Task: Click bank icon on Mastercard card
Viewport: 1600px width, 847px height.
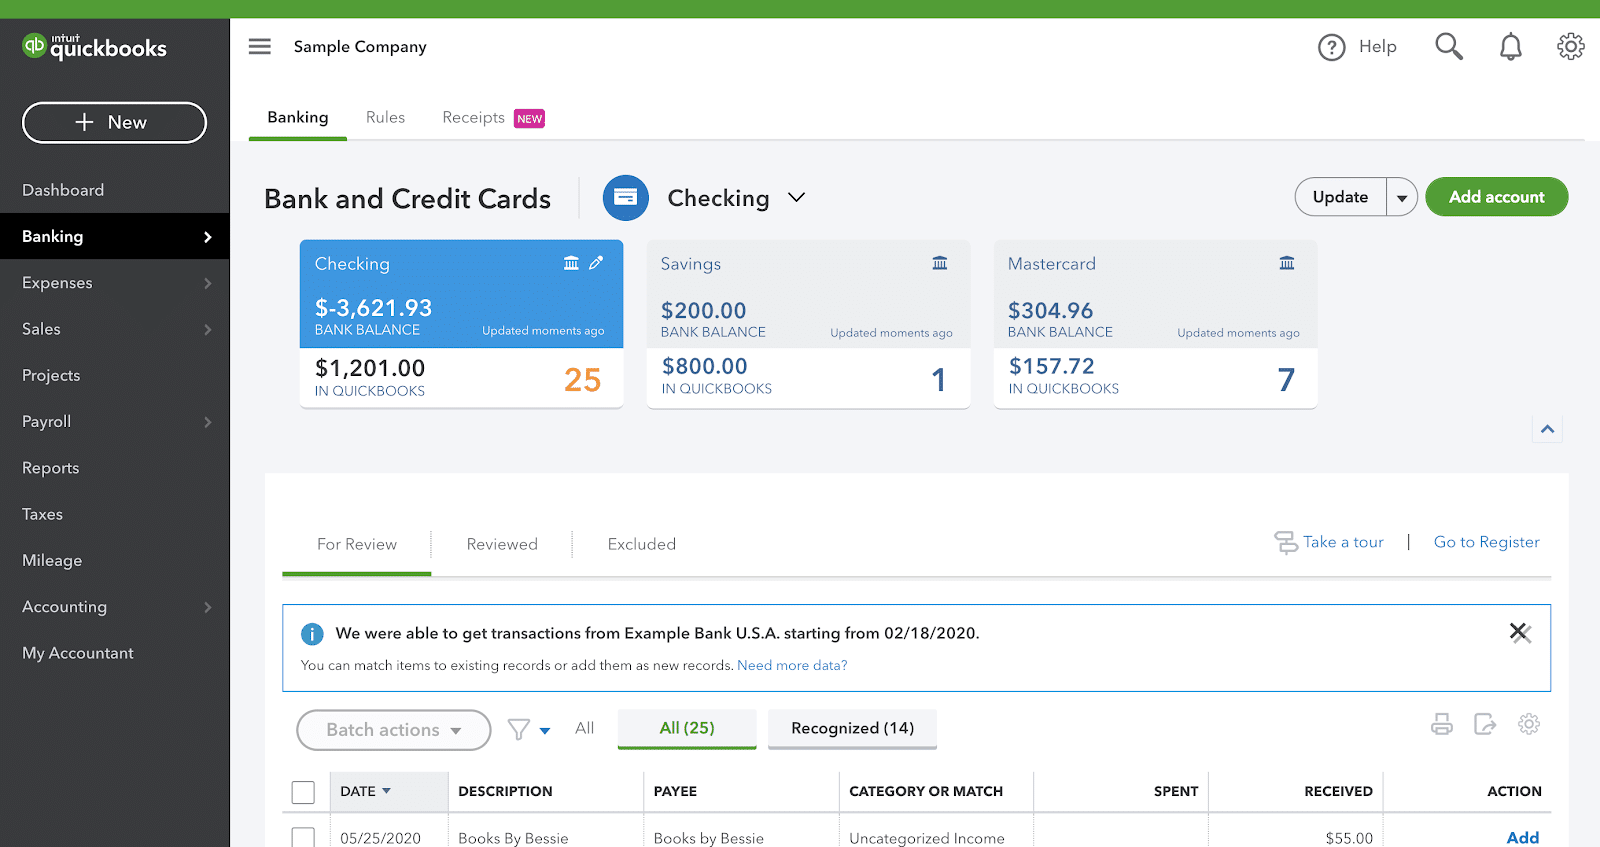Action: pyautogui.click(x=1287, y=263)
